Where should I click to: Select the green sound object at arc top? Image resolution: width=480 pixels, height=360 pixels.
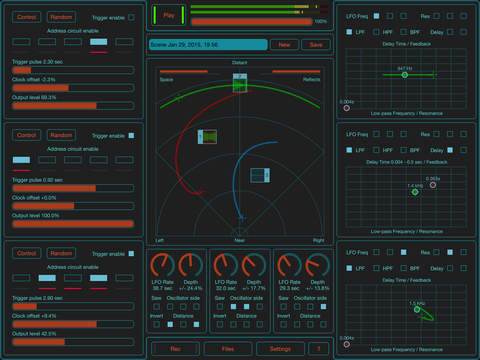240,83
